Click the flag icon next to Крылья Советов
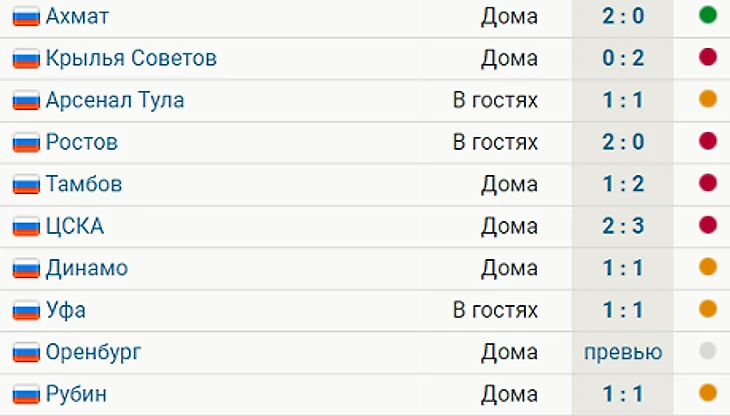The image size is (730, 416). 26,59
